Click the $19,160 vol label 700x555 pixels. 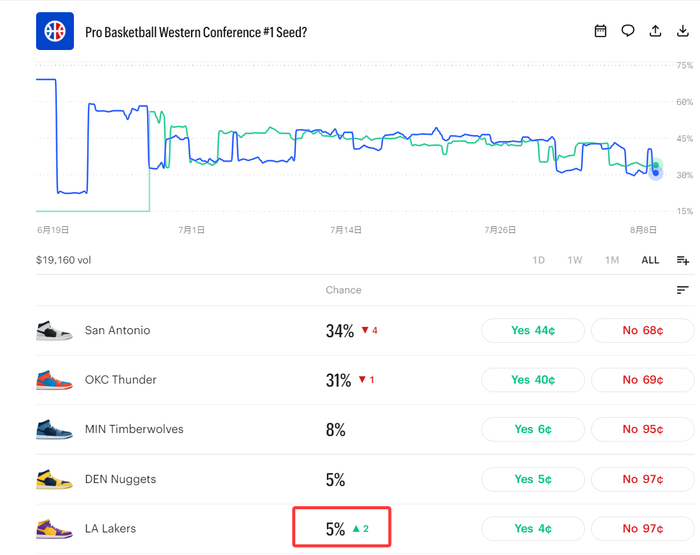pyautogui.click(x=63, y=260)
